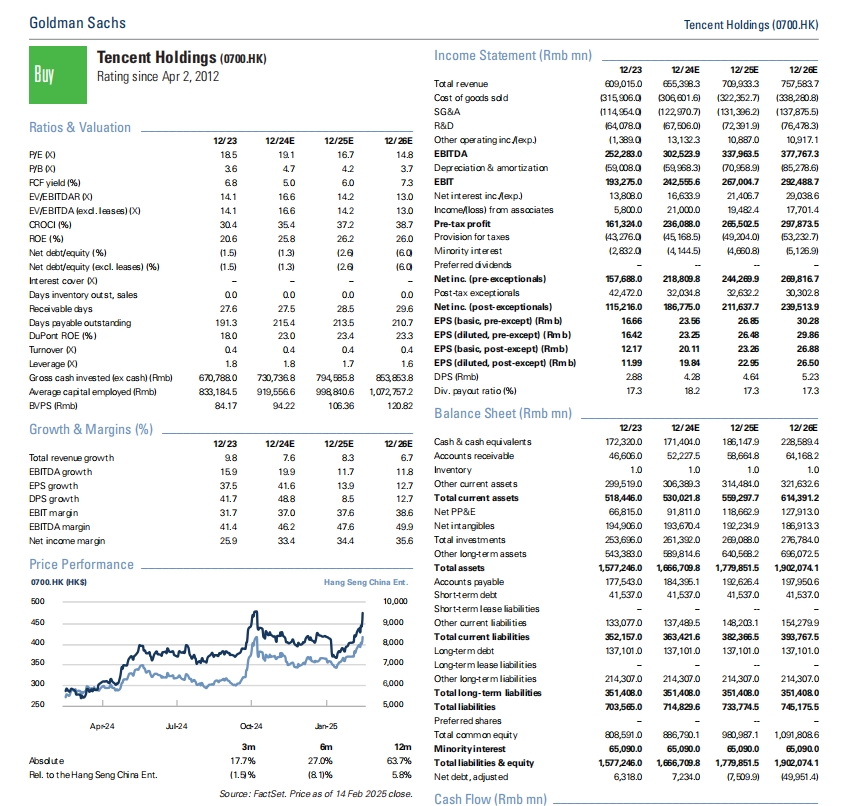Click the ROE (%) row label
This screenshot has width=845, height=806.
coord(46,239)
